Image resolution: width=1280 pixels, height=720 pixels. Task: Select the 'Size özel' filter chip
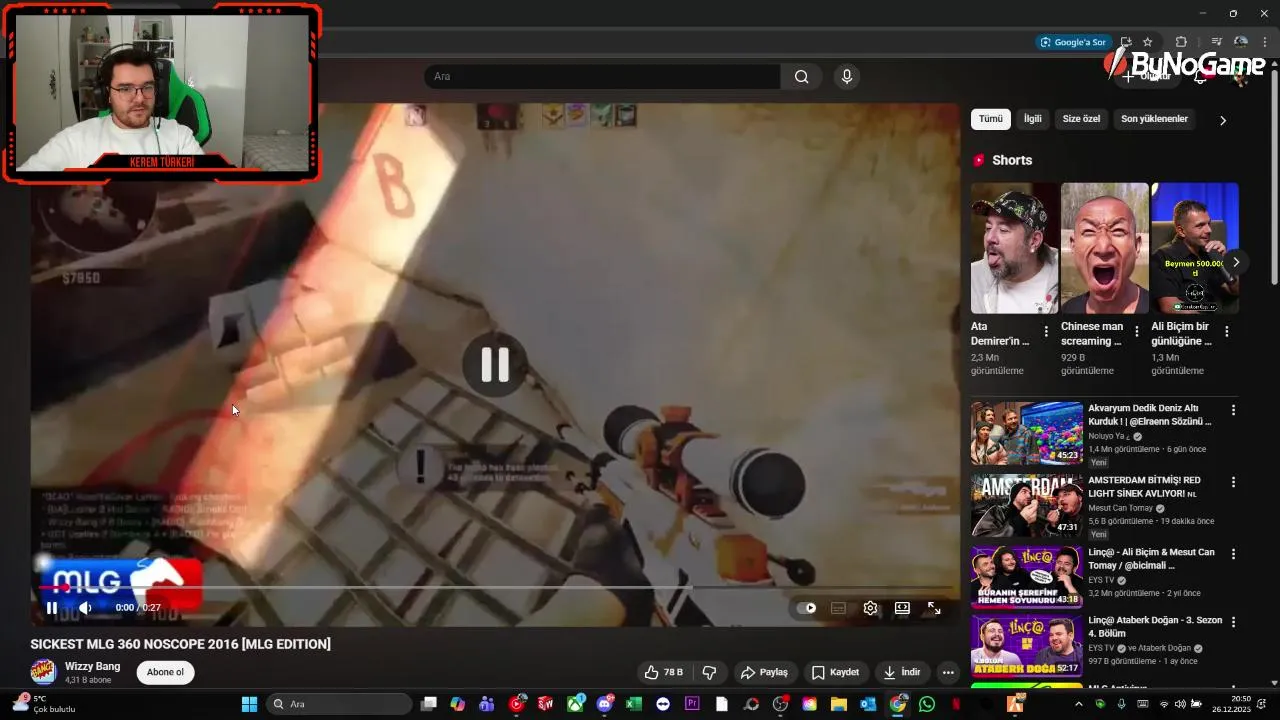(x=1081, y=119)
